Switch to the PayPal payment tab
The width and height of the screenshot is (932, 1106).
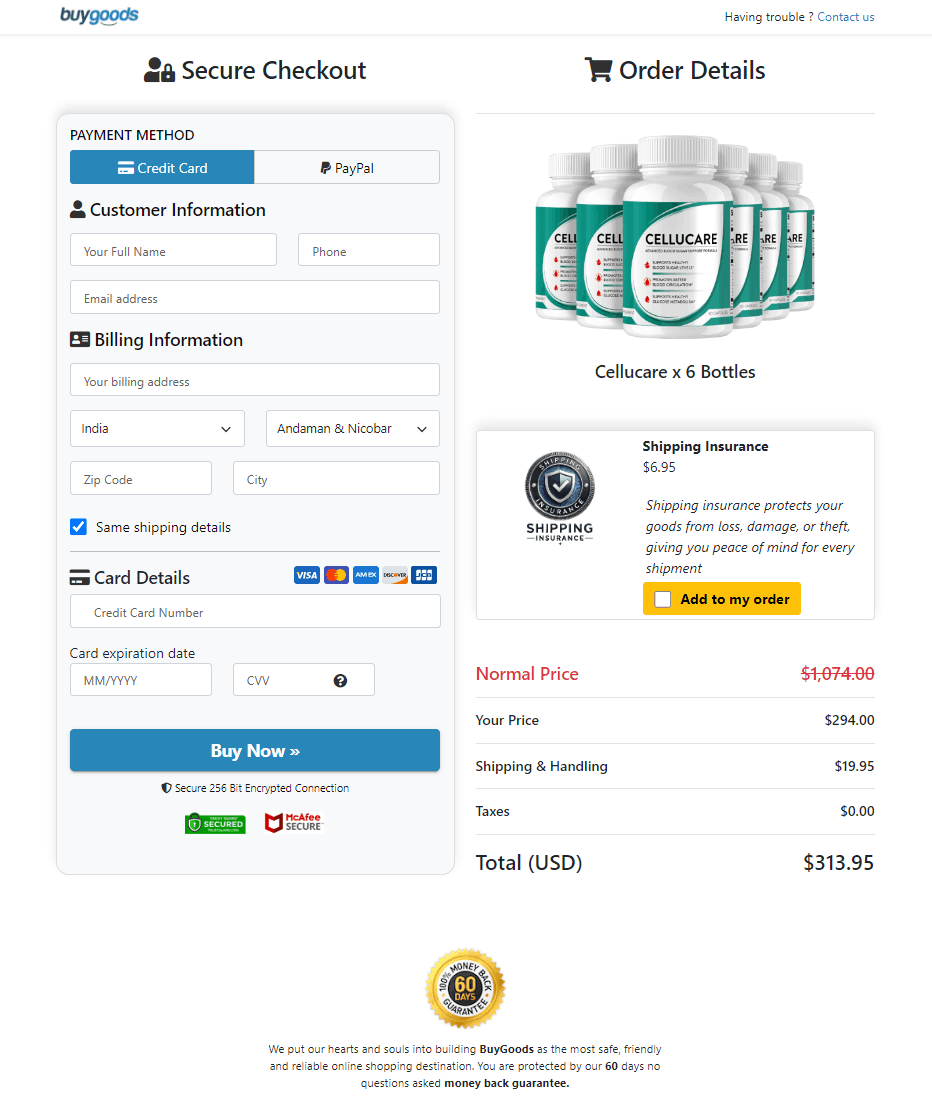pyautogui.click(x=347, y=167)
